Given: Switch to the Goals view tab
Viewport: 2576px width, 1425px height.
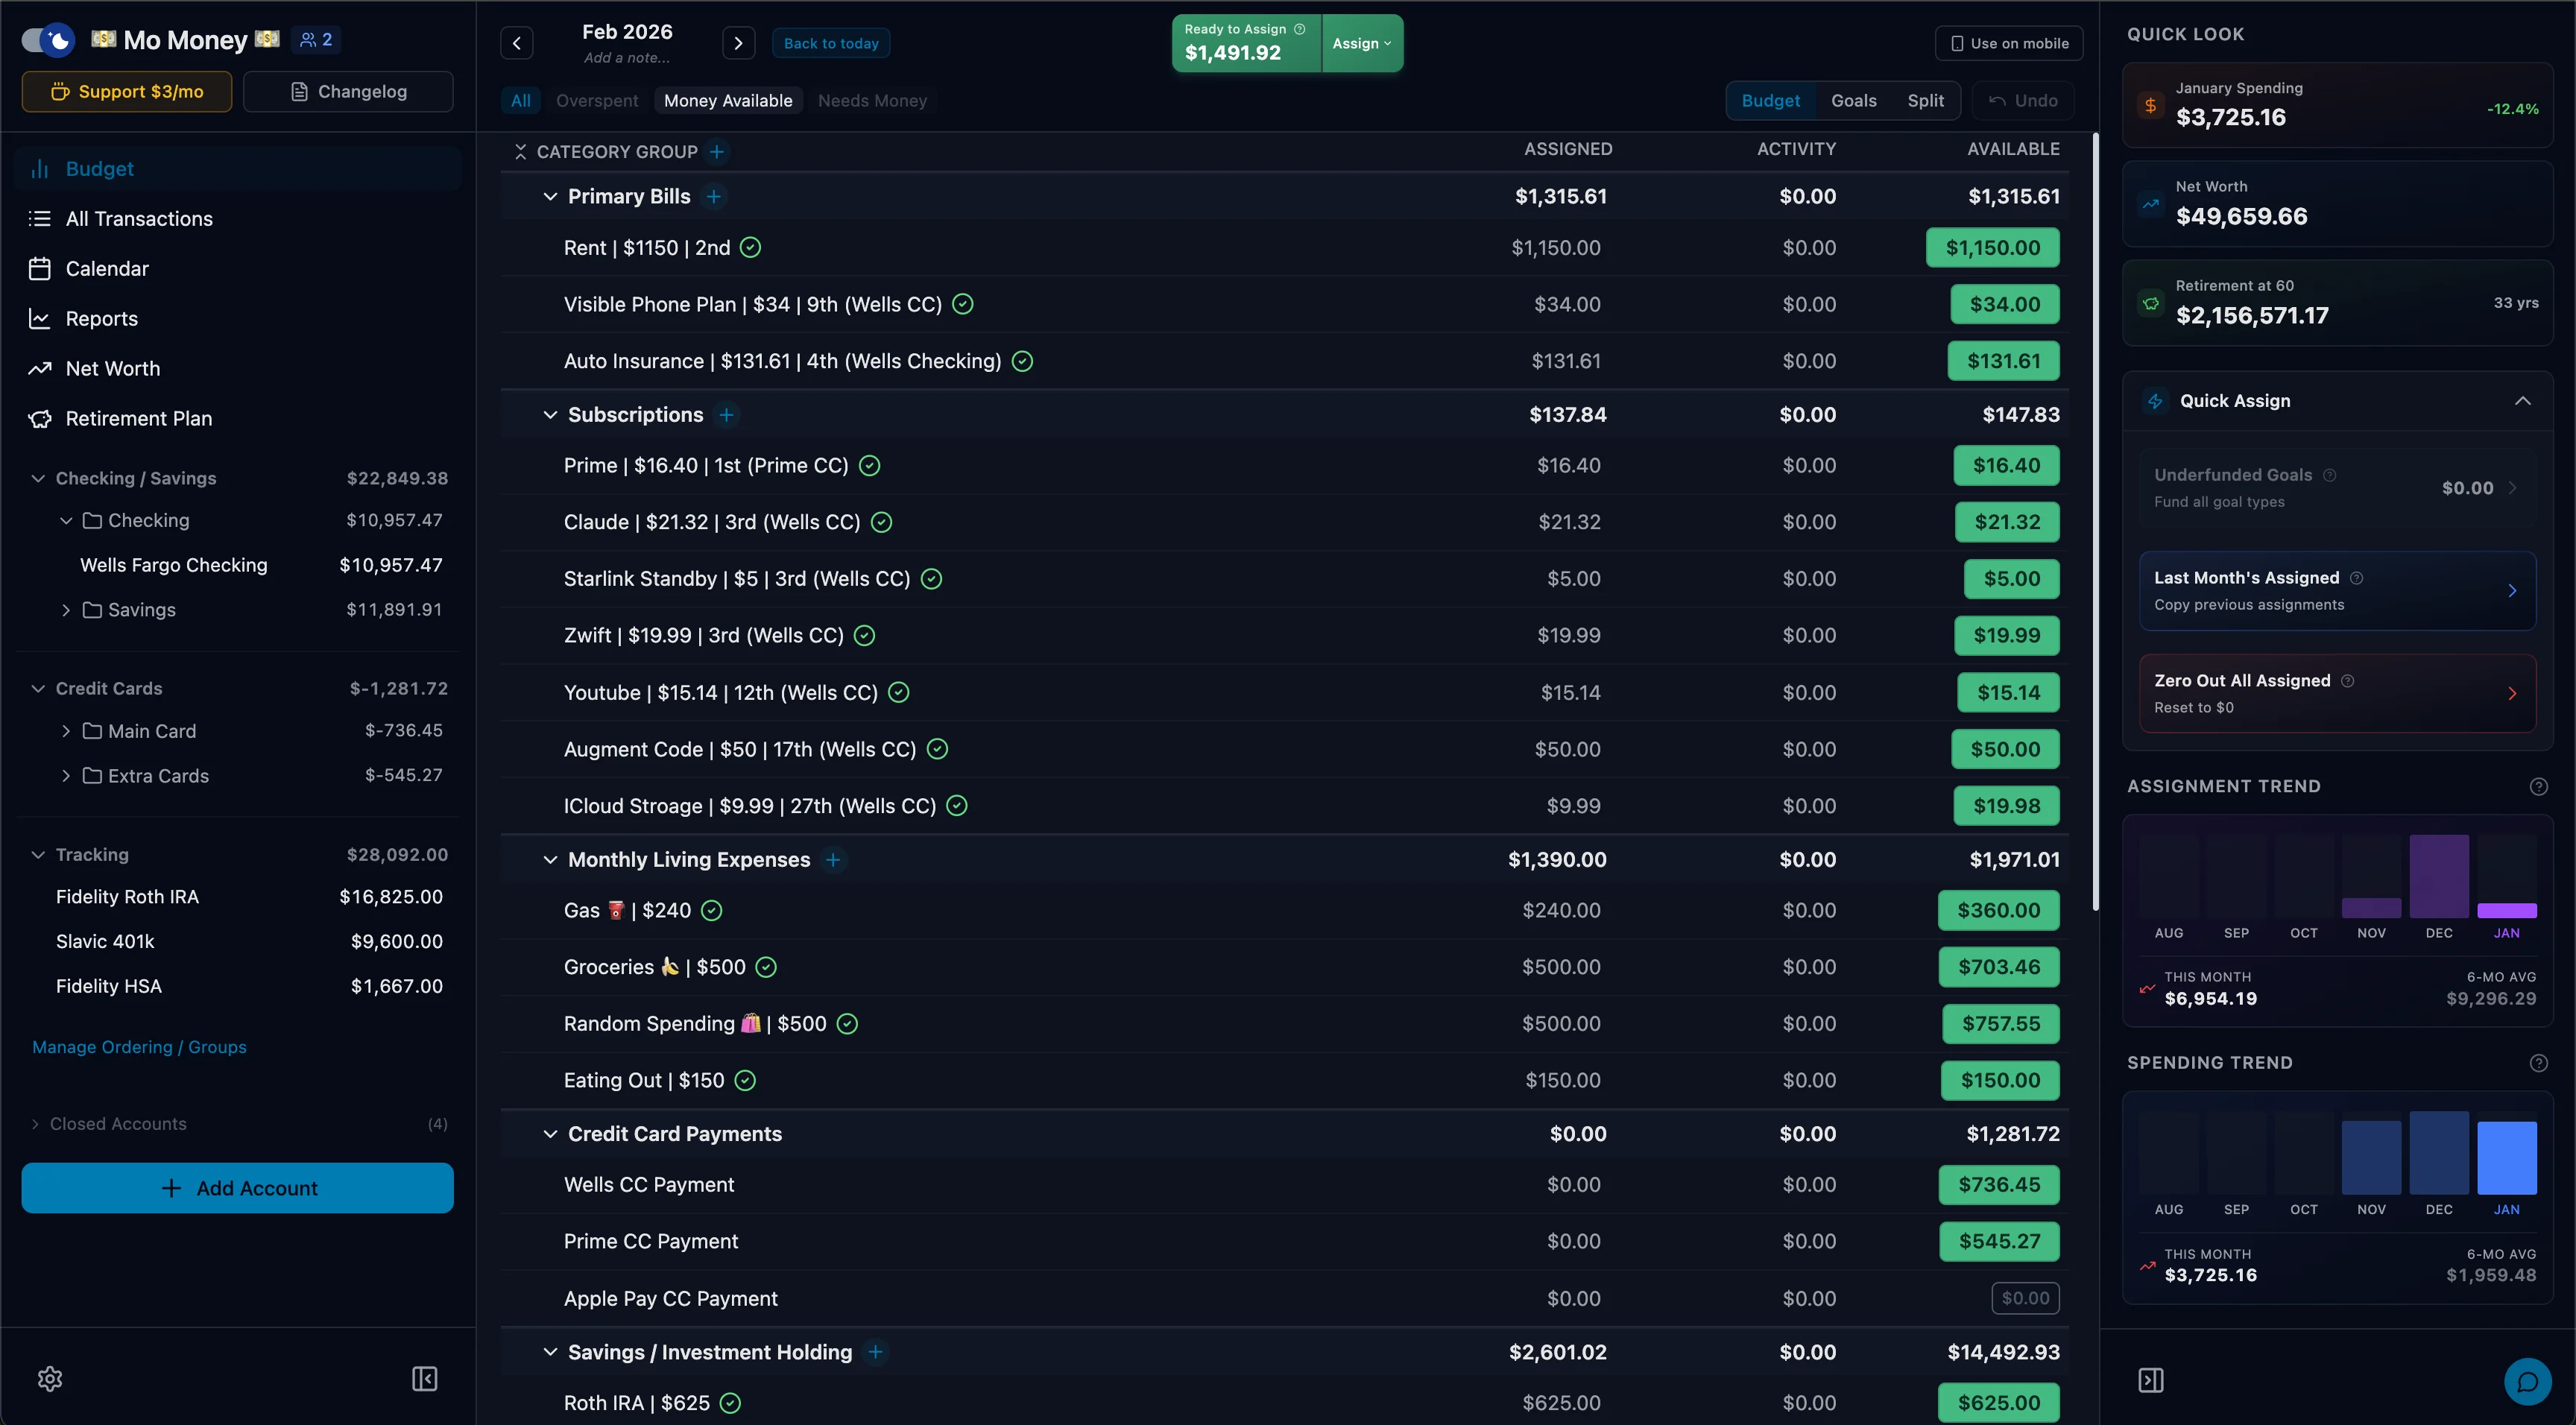Looking at the screenshot, I should [x=1853, y=100].
